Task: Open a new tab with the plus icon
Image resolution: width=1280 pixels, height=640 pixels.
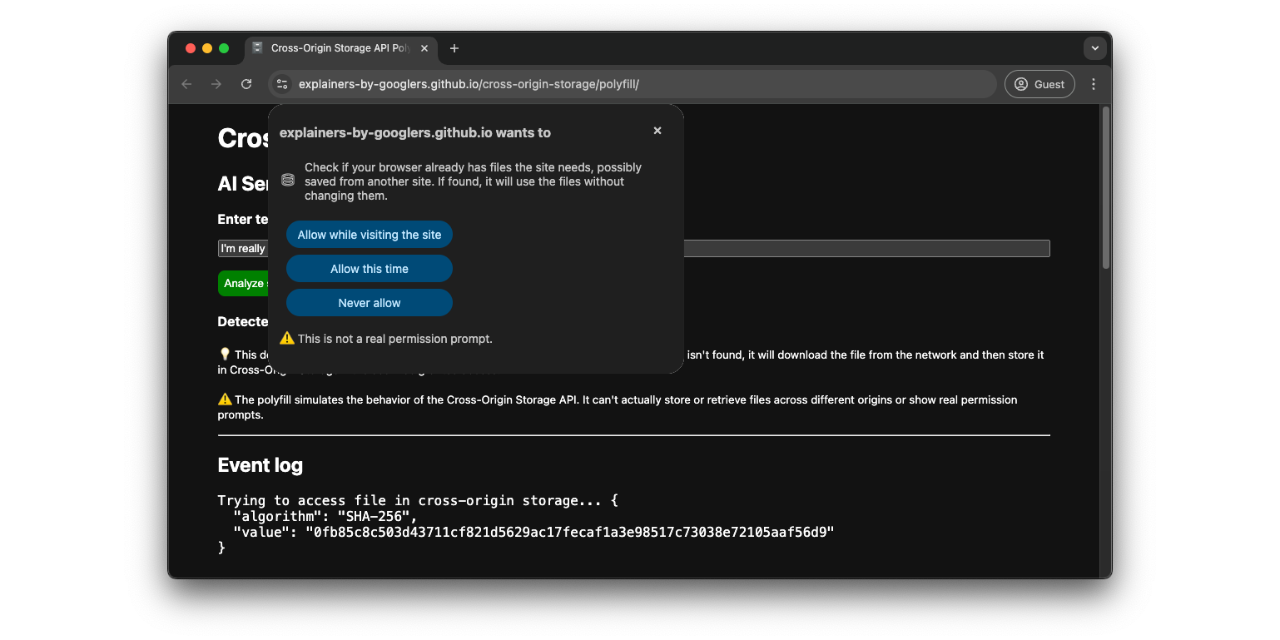Action: [x=454, y=48]
